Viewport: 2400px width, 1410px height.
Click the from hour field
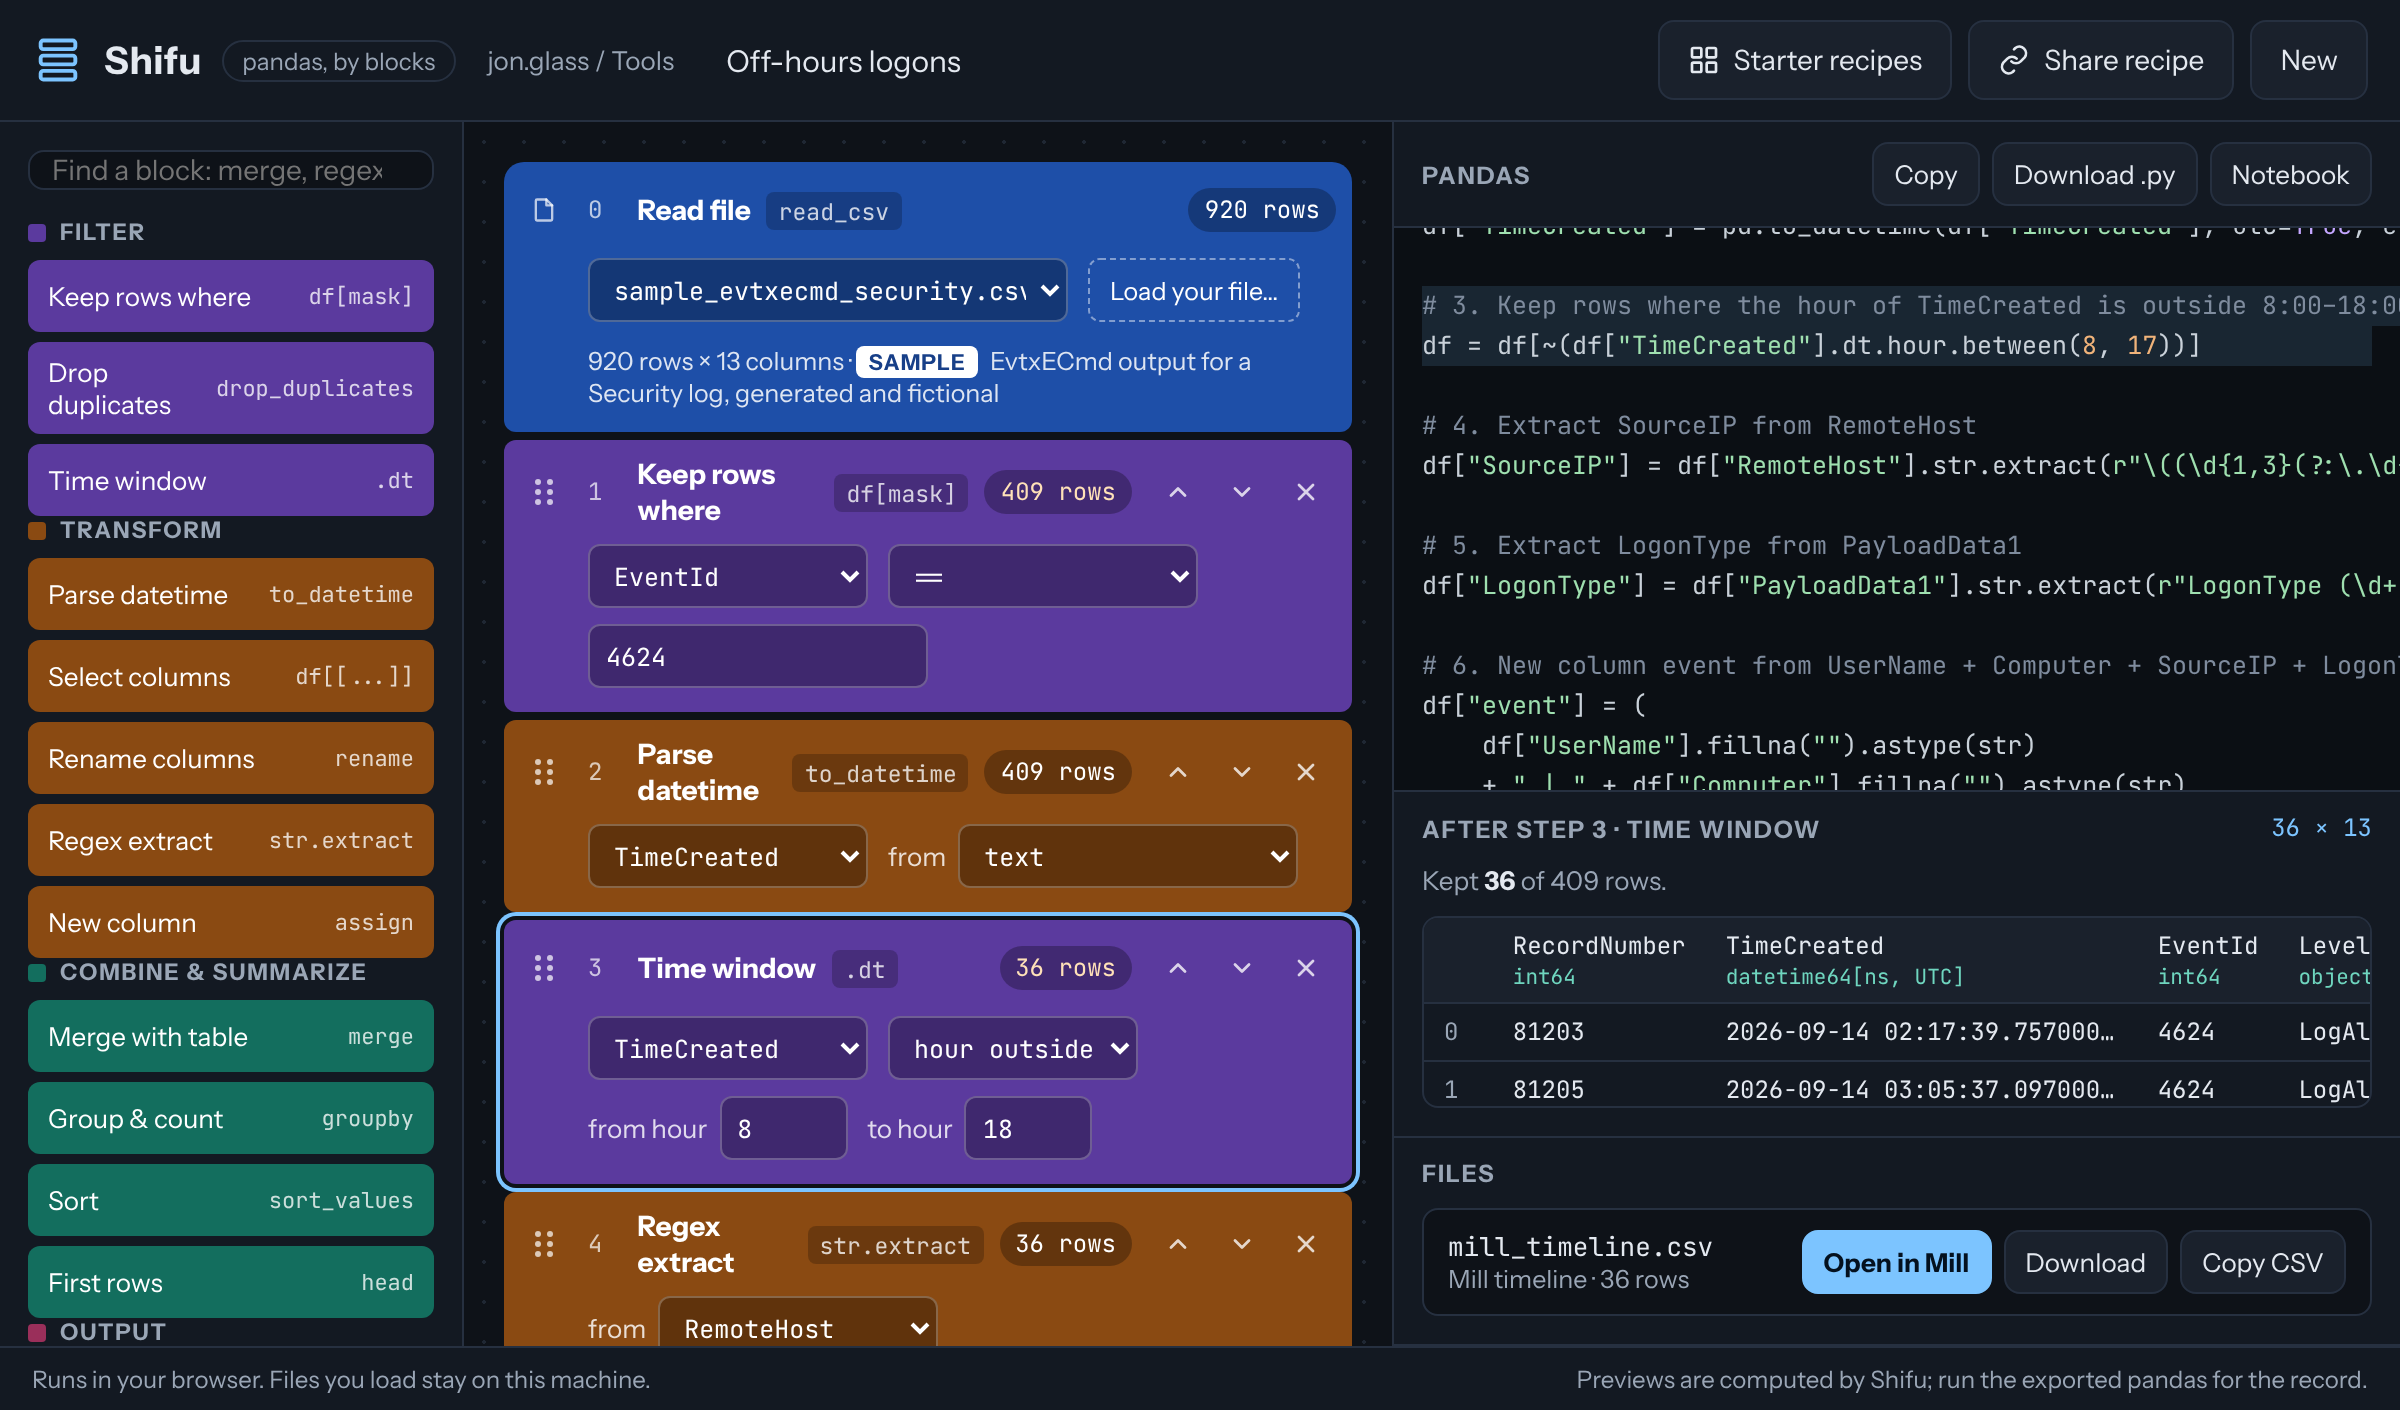(x=784, y=1129)
